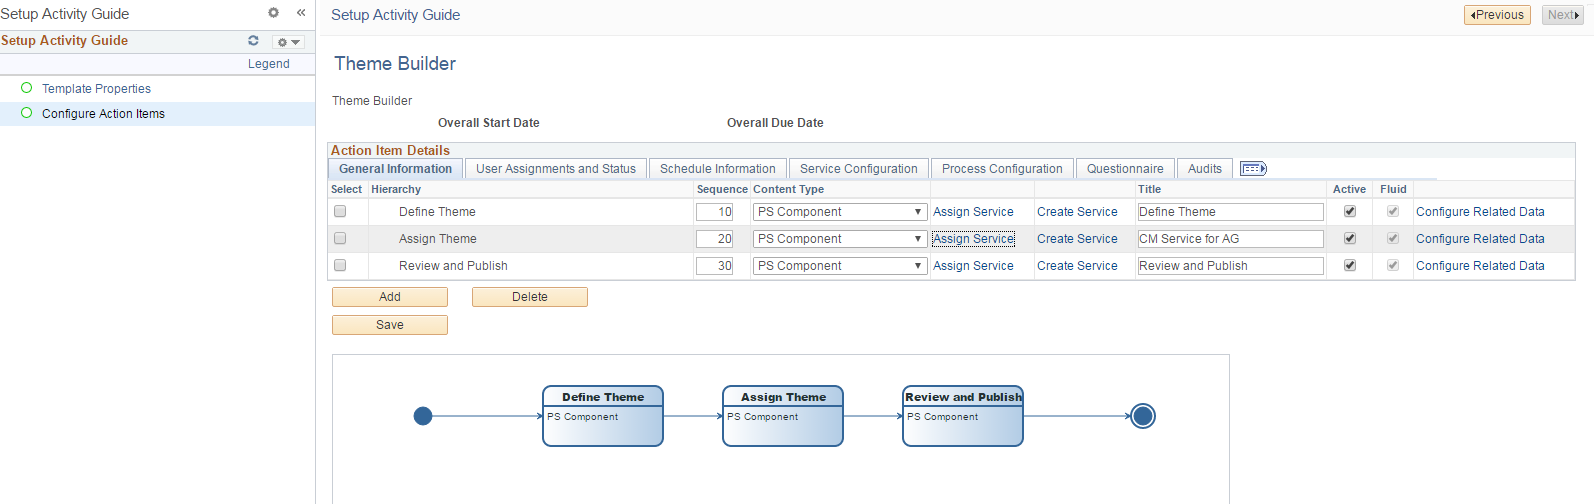1594x504 pixels.
Task: Open Configure Related Data for Assign Theme
Action: click(x=1480, y=239)
